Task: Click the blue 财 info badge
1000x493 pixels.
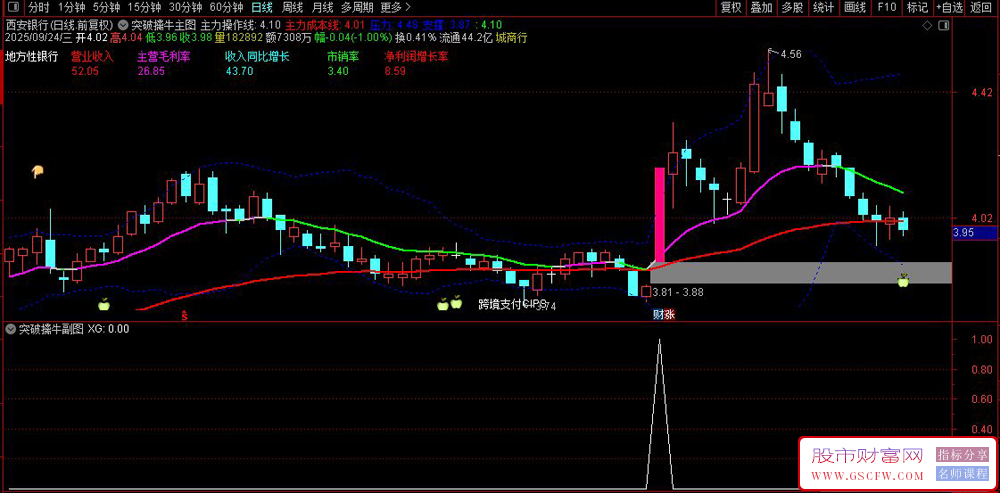Action: (657, 314)
